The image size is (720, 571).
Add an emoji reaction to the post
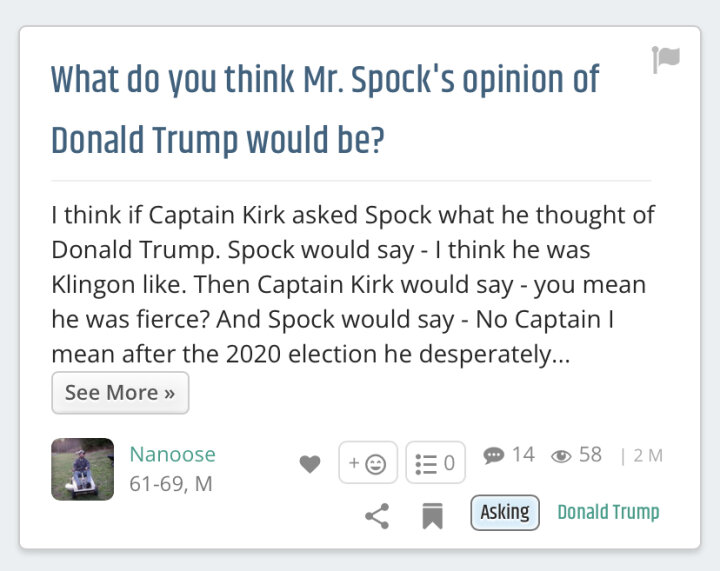368,463
